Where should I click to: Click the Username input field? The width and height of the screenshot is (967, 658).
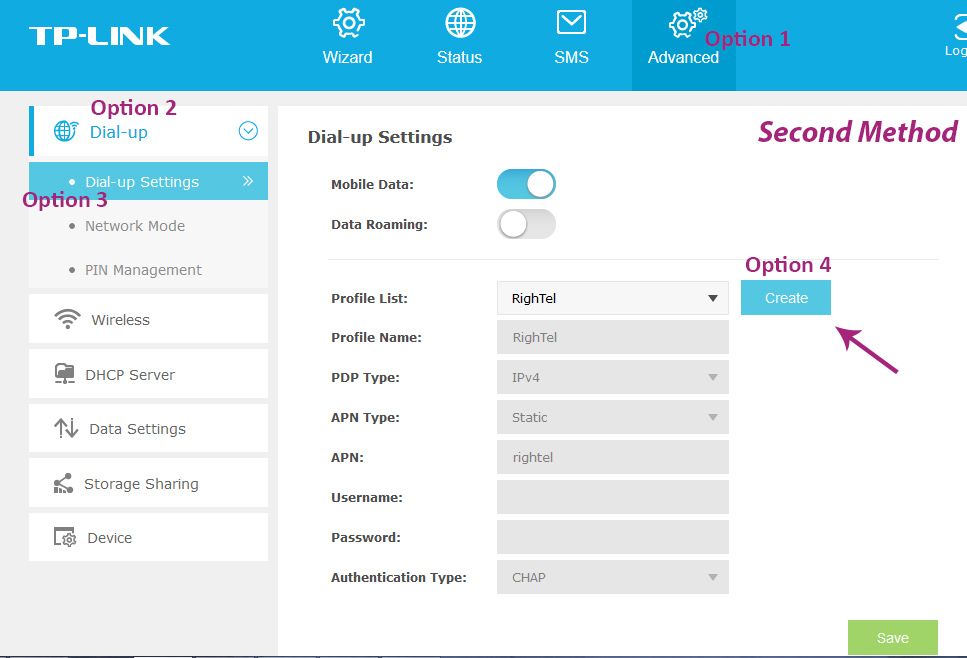(x=612, y=497)
